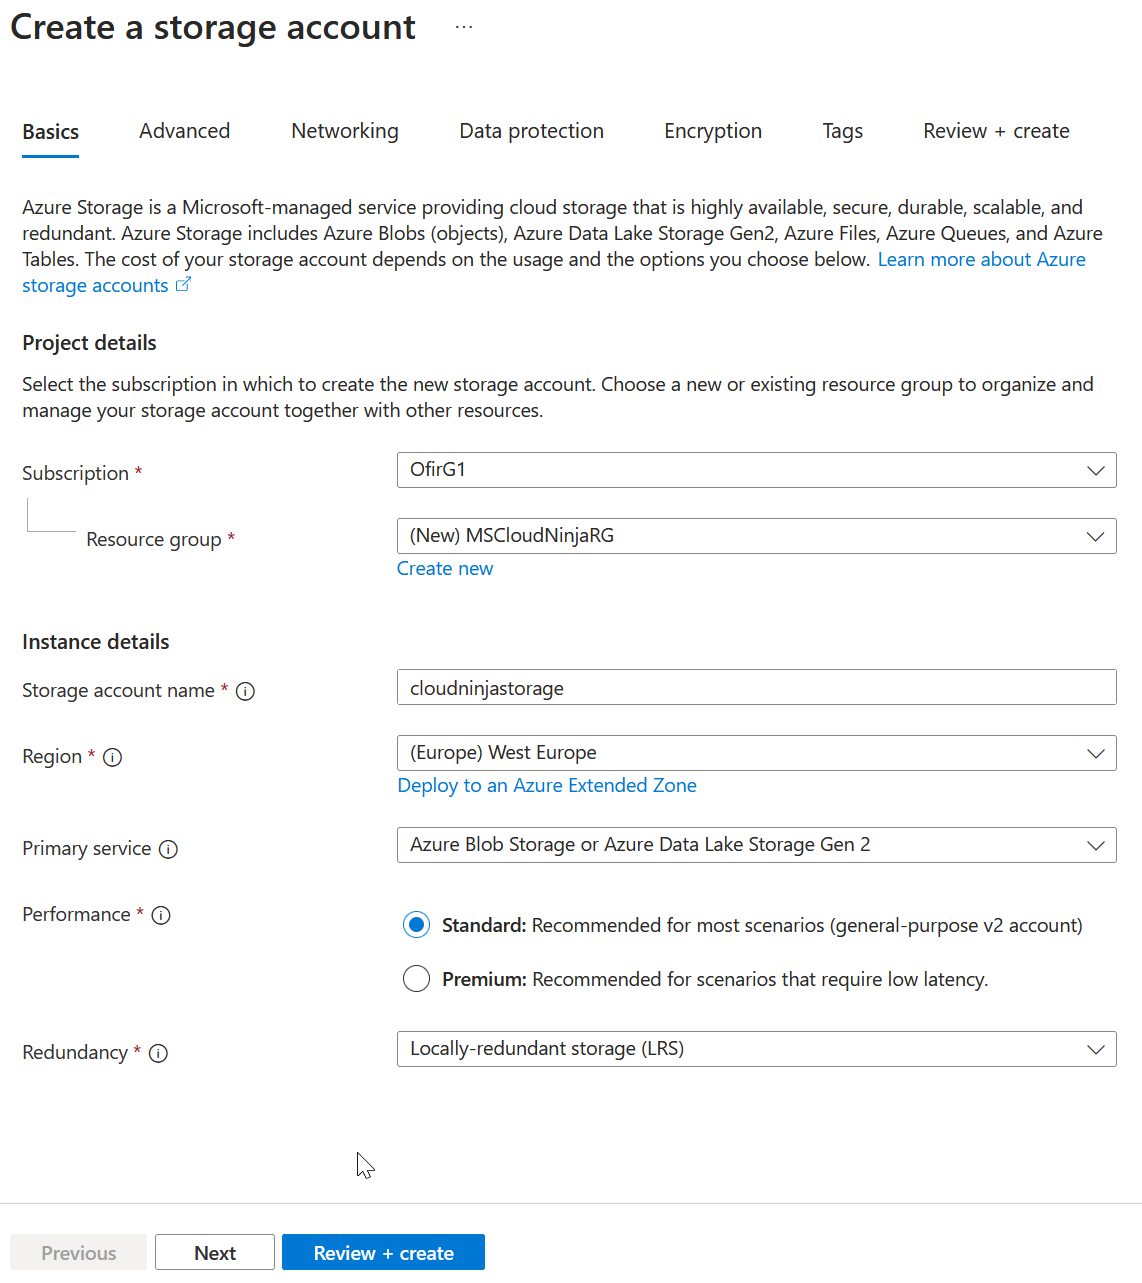Switch to the Networking tab
Image resolution: width=1142 pixels, height=1283 pixels.
click(344, 131)
